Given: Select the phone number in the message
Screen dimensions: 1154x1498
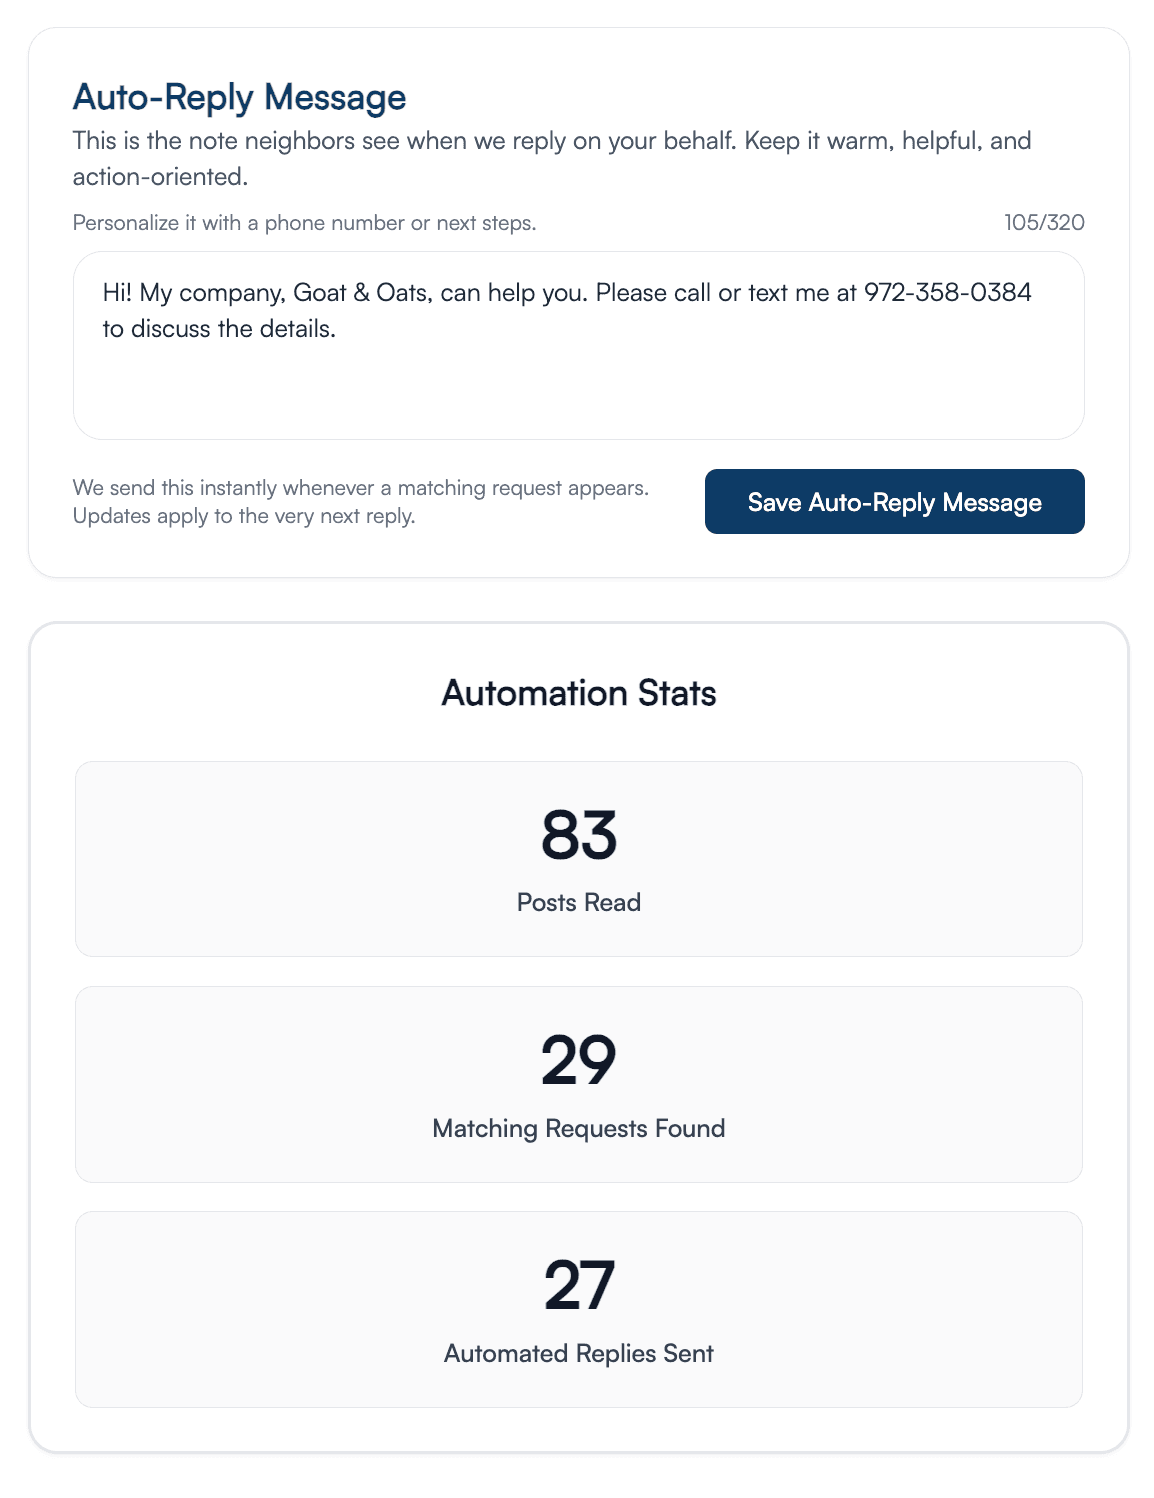Looking at the screenshot, I should pyautogui.click(x=948, y=293).
